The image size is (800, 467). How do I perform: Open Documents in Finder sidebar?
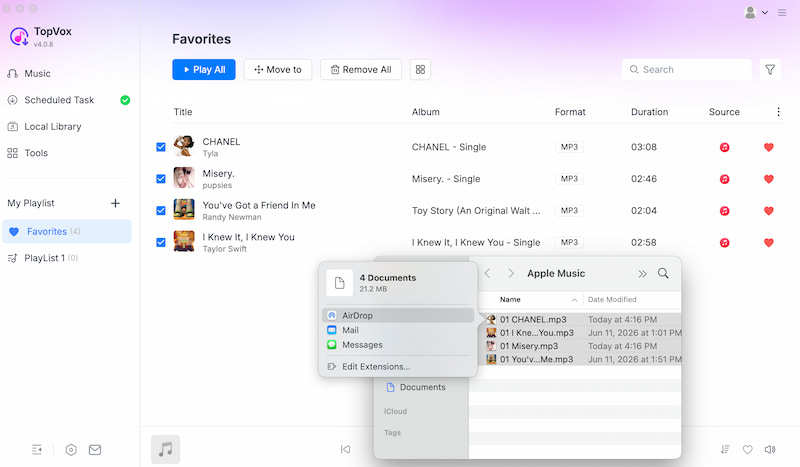point(416,387)
